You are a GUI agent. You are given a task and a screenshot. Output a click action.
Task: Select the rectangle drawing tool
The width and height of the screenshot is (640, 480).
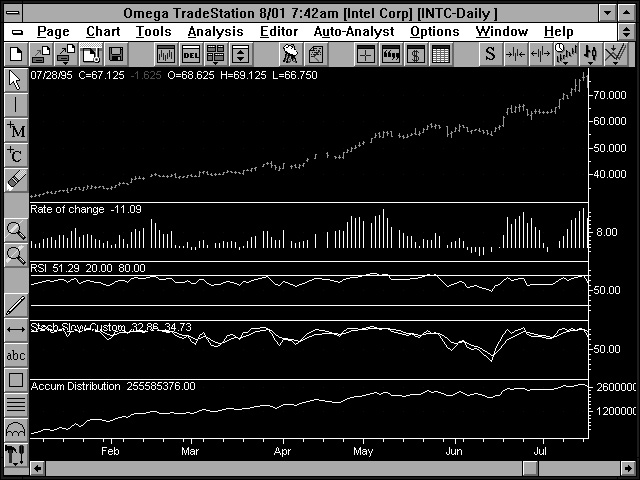pyautogui.click(x=15, y=380)
